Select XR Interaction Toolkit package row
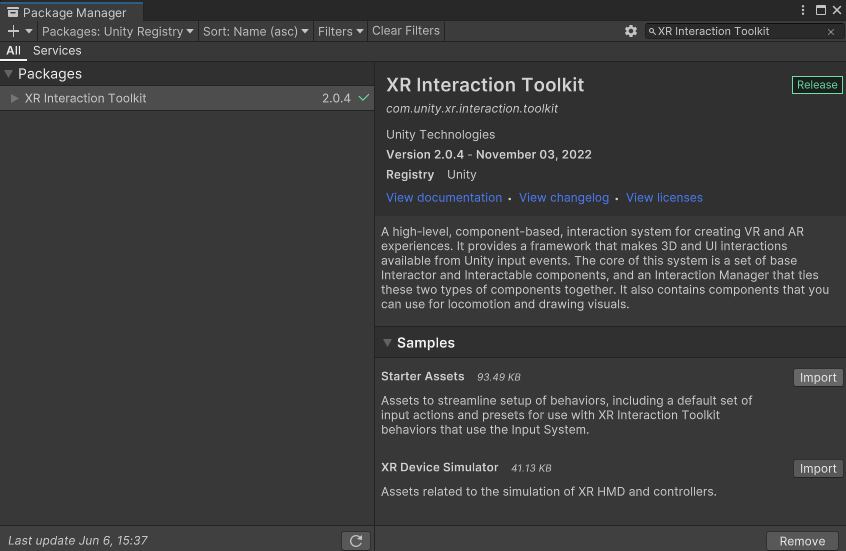Viewport: 846px width, 551px height. click(187, 98)
